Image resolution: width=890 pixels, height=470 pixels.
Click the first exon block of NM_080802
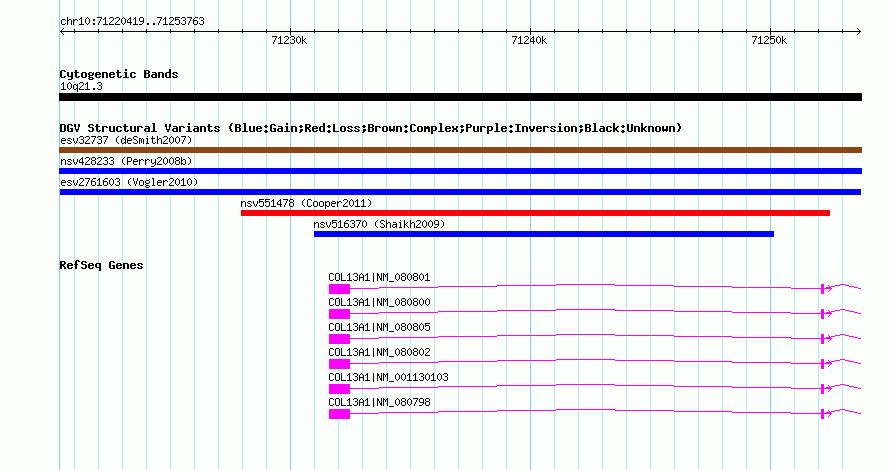pos(339,364)
